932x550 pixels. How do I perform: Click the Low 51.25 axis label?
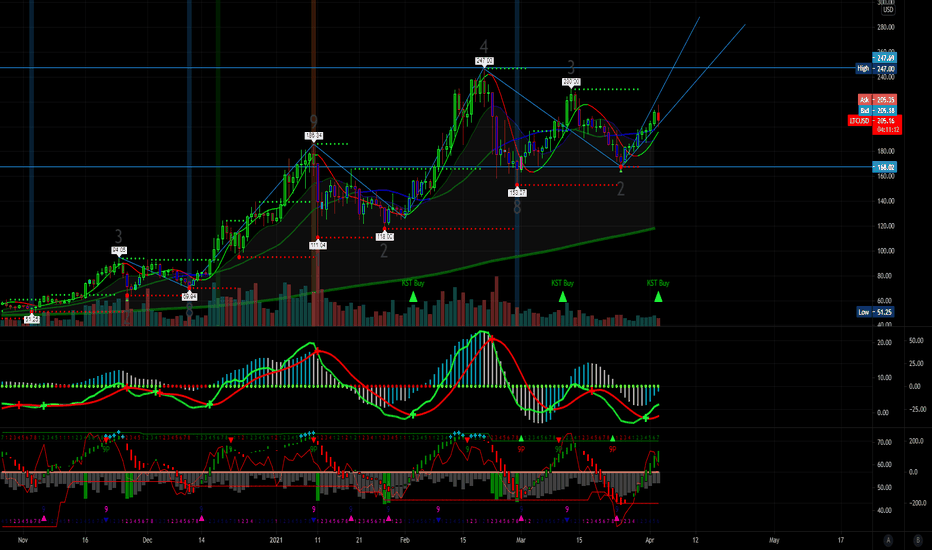click(x=875, y=312)
